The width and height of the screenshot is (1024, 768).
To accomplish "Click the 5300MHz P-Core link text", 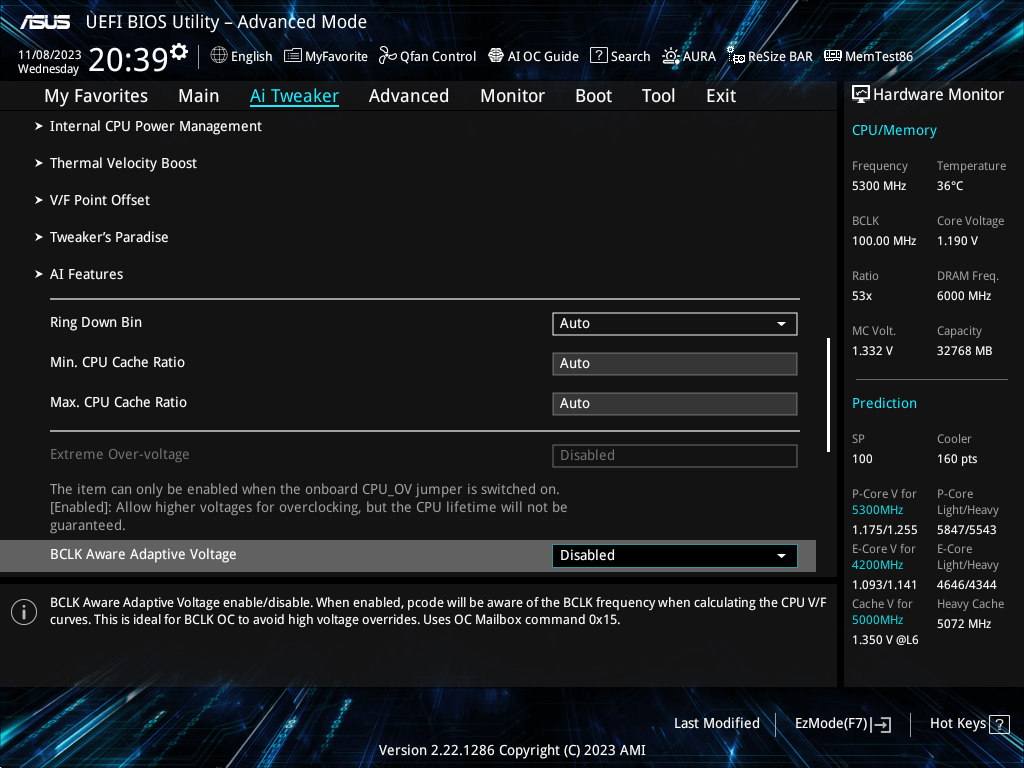I will click(878, 510).
